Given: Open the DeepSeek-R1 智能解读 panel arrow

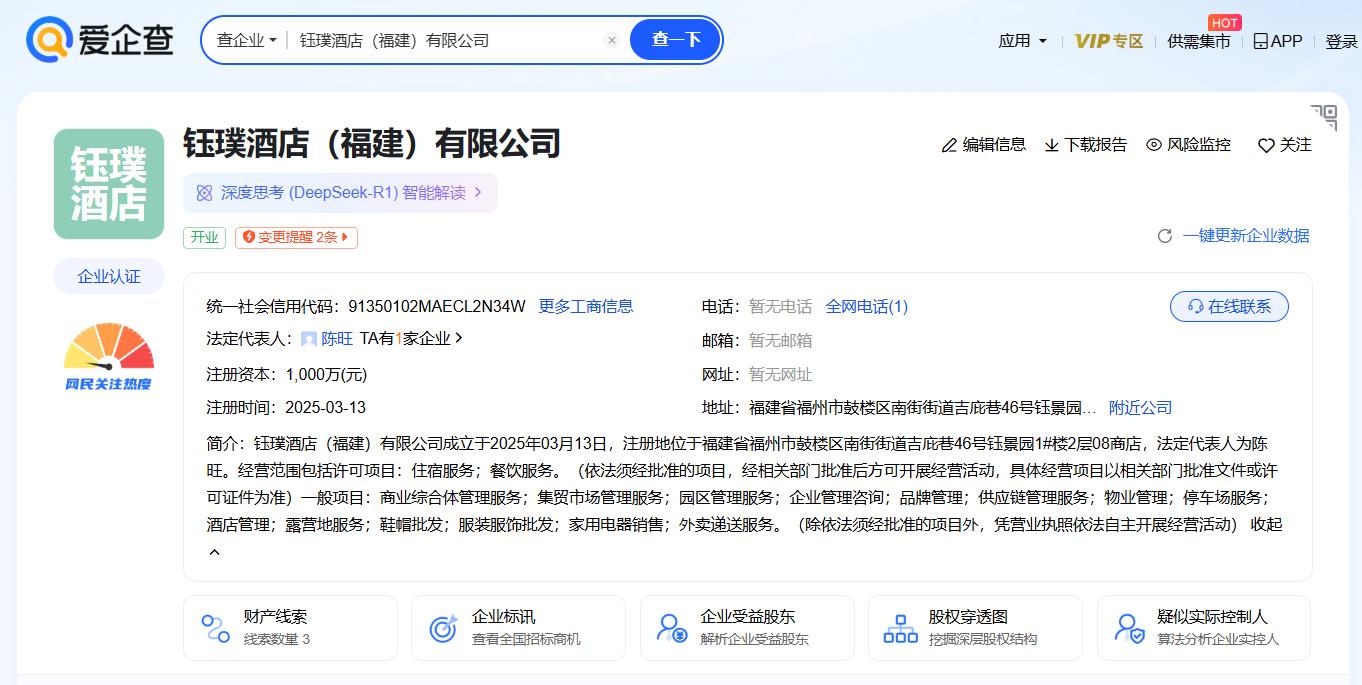Looking at the screenshot, I should [478, 193].
